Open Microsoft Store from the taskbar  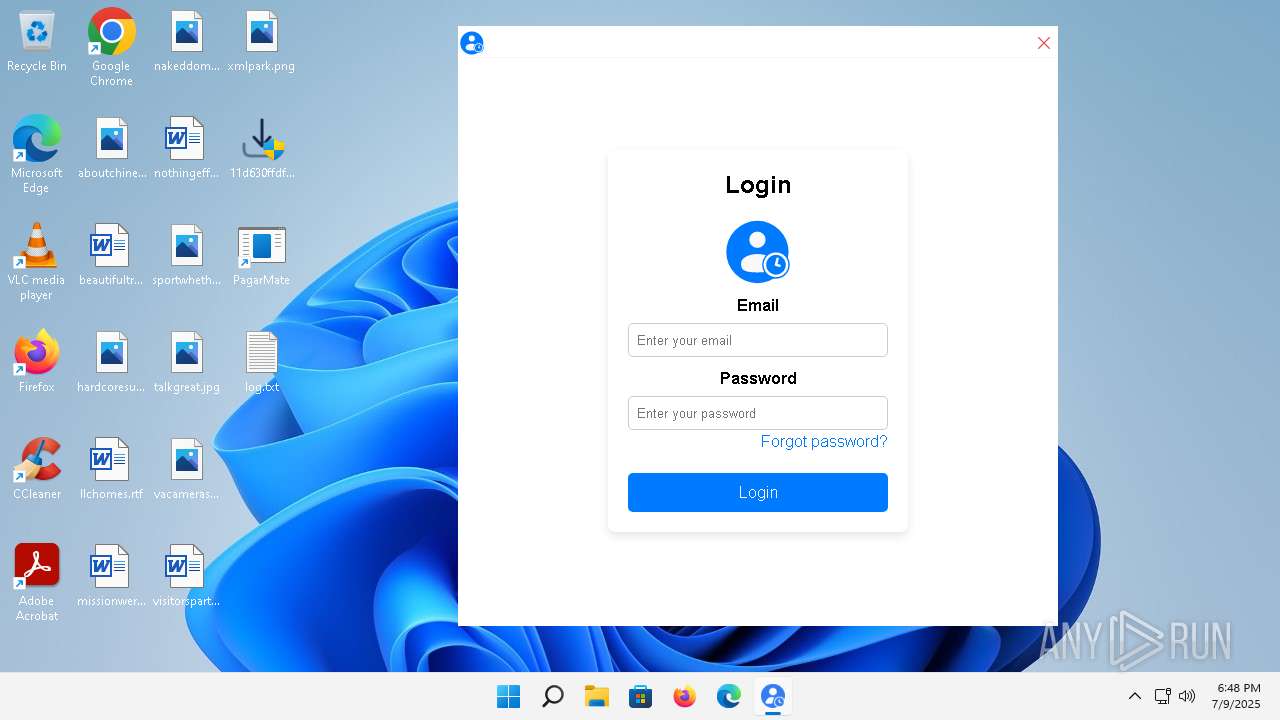tap(641, 696)
